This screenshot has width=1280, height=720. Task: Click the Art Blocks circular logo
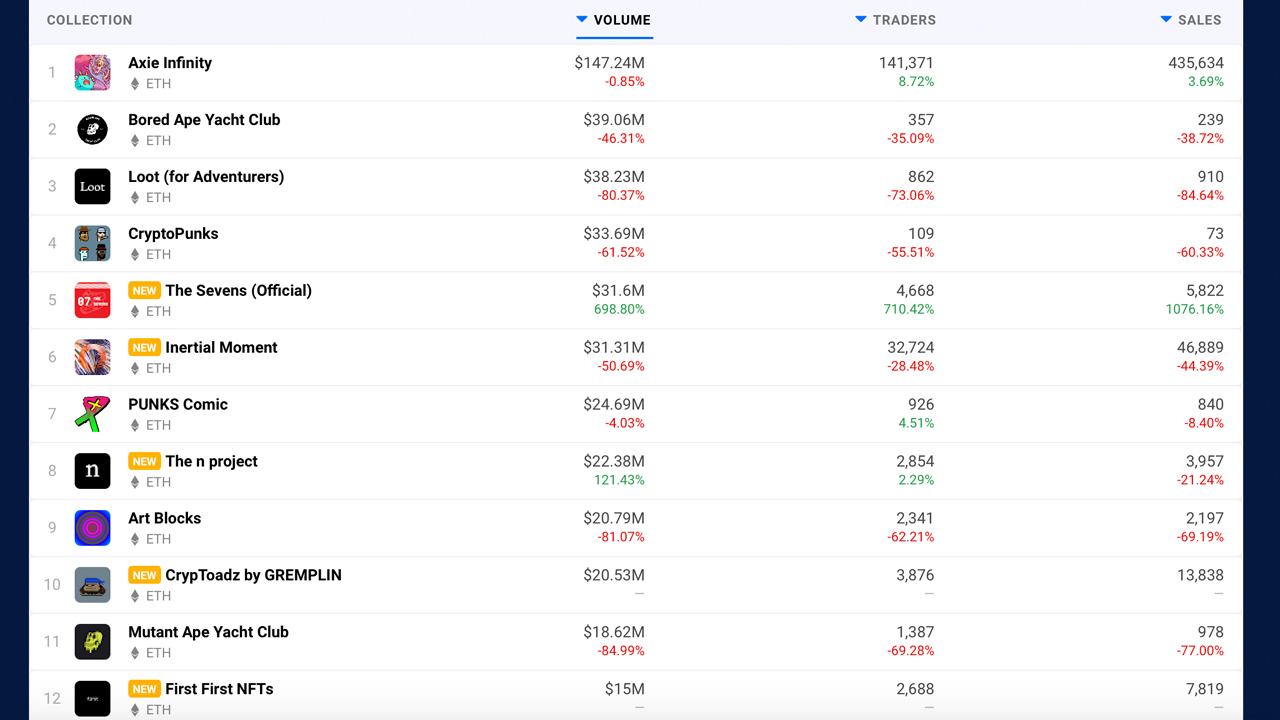(92, 529)
